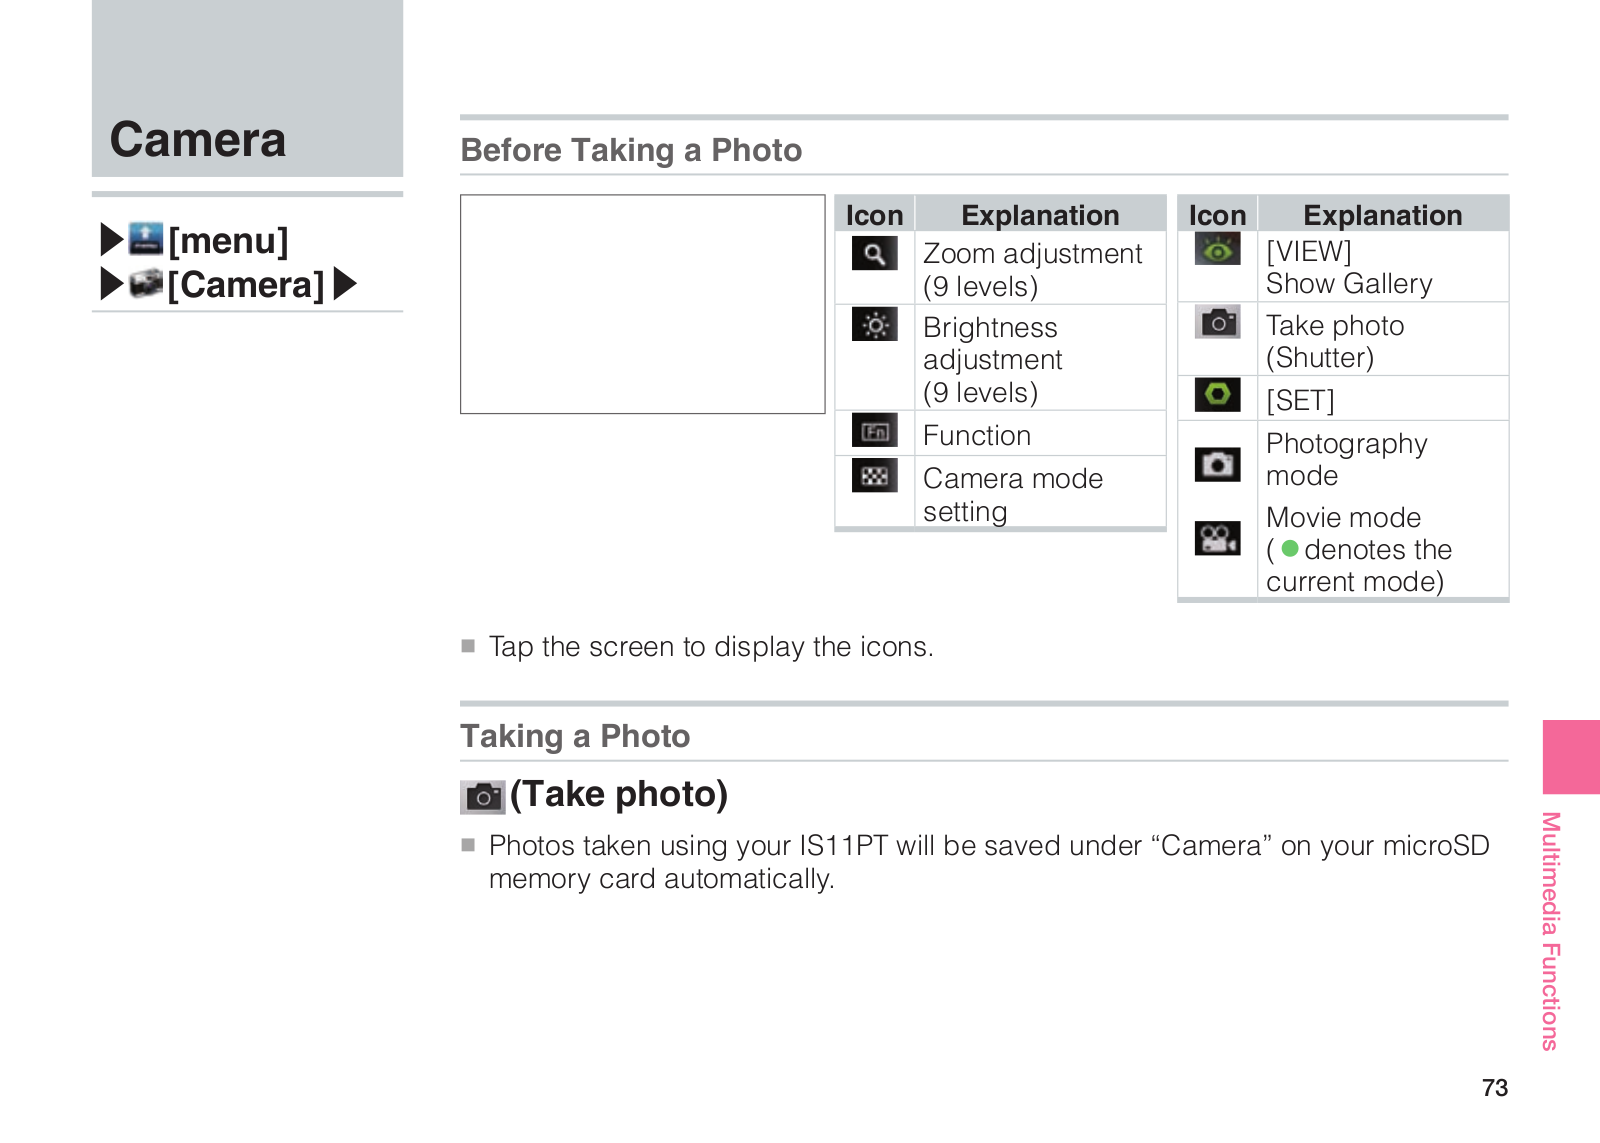Click the arrow before [menu]
This screenshot has width=1600, height=1143.
point(112,240)
